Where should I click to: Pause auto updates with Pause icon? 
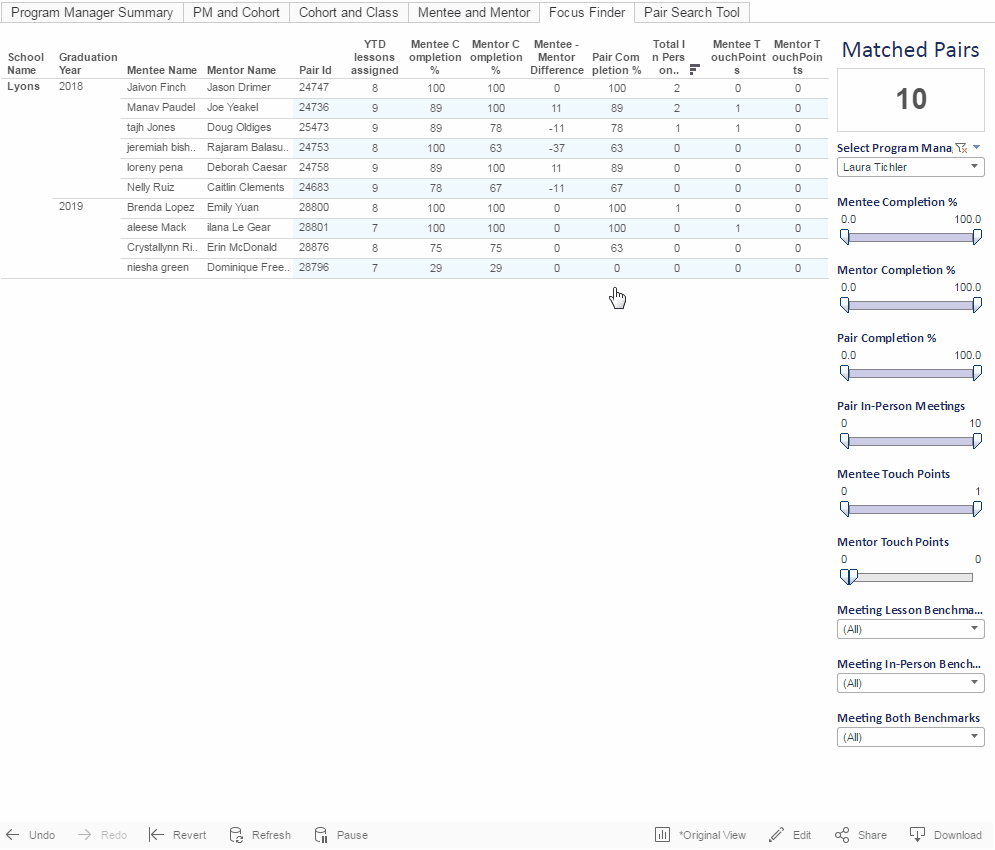point(321,835)
